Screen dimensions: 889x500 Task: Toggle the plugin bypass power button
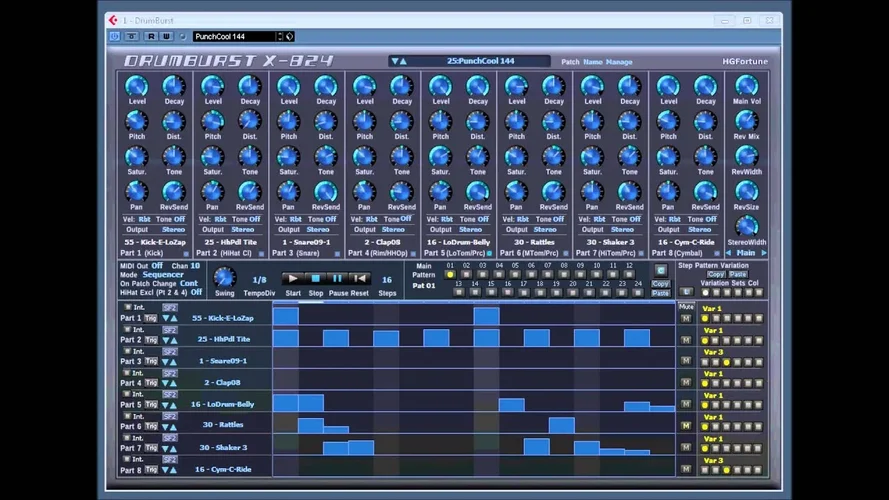[x=115, y=37]
